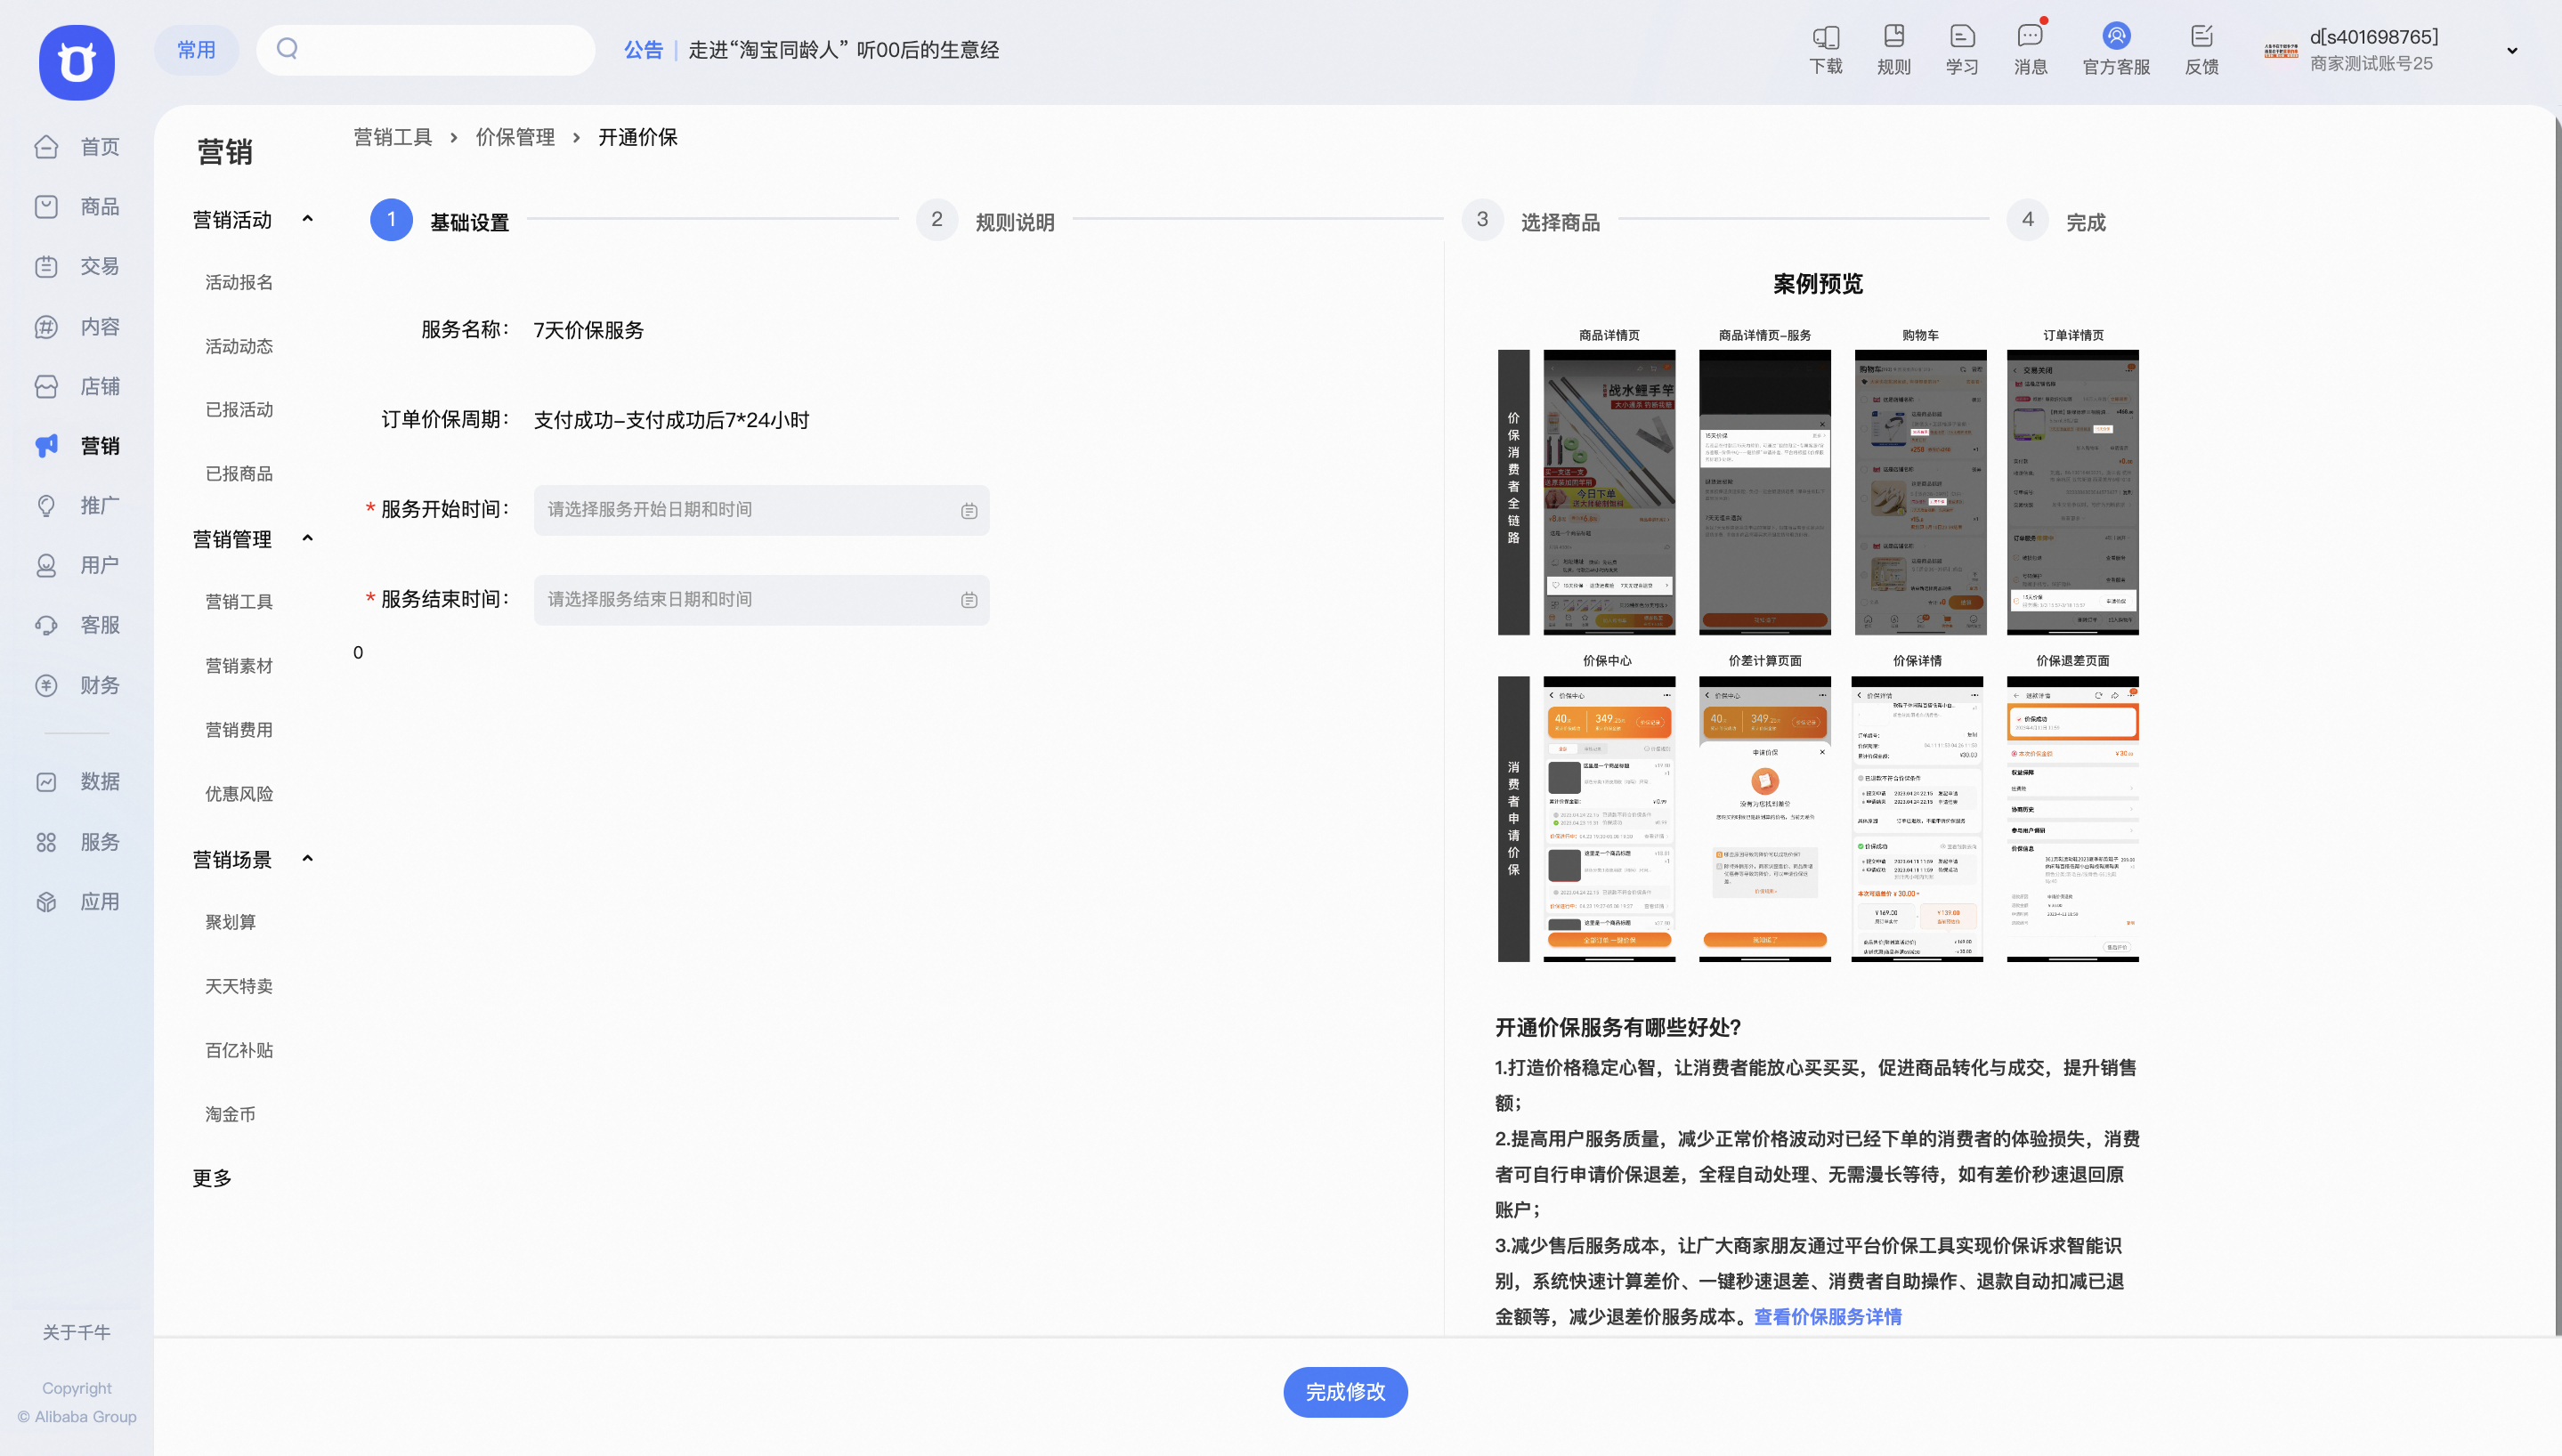Screen dimensions: 2562x1456
Task: Open the 用户 users sidebar item
Action: [77, 566]
